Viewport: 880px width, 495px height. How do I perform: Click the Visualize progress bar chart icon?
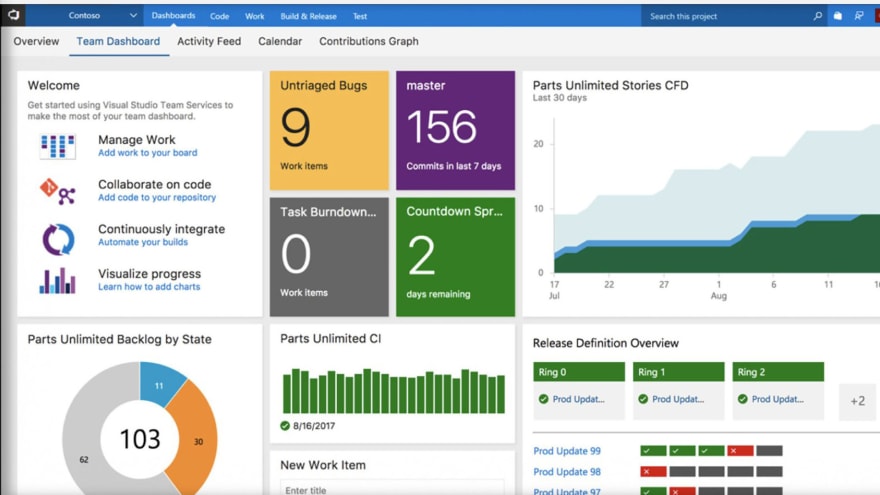[57, 281]
